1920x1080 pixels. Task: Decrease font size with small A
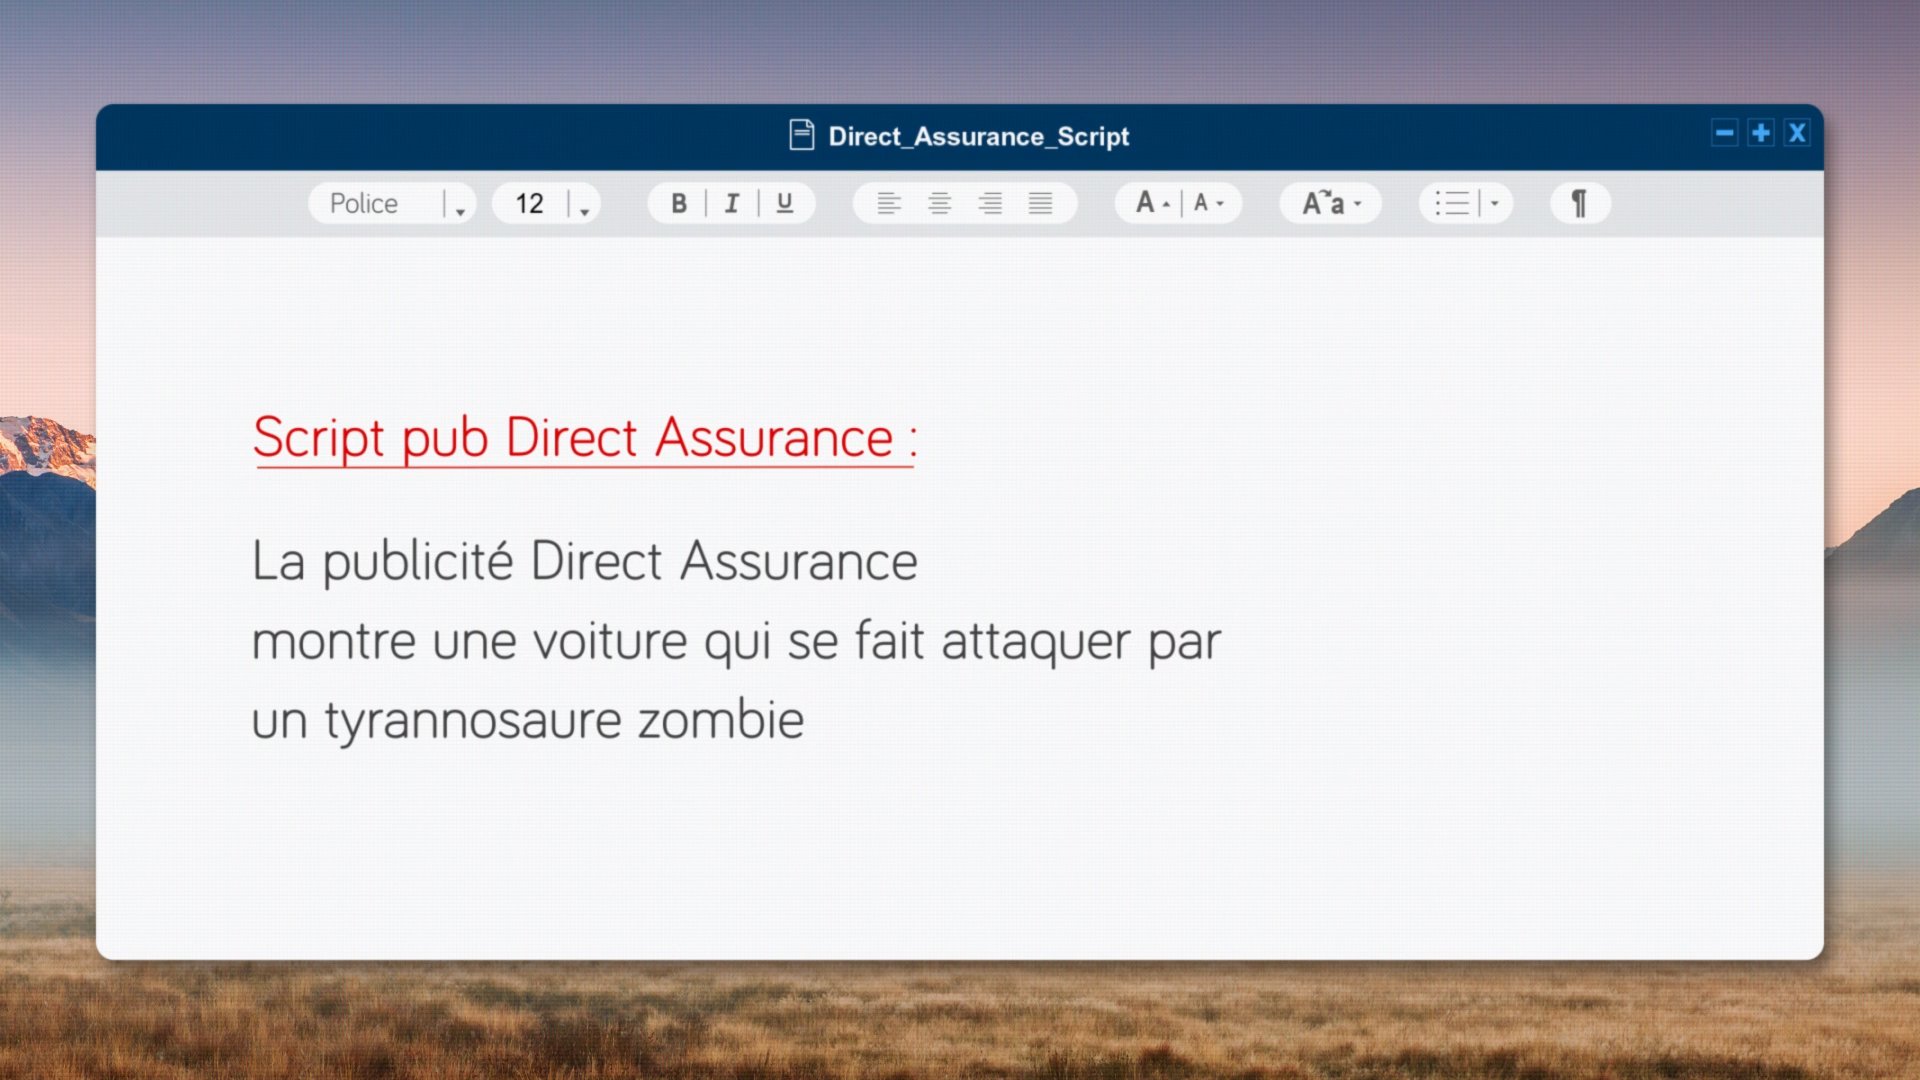tap(1209, 203)
